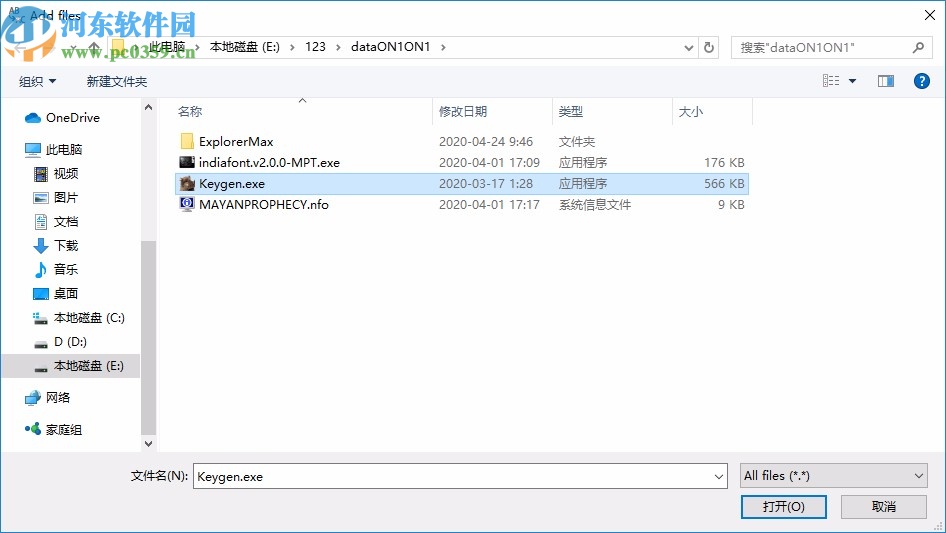Viewport: 946px width, 533px height.
Task: Click the 566 KB size cell
Action: click(x=724, y=184)
